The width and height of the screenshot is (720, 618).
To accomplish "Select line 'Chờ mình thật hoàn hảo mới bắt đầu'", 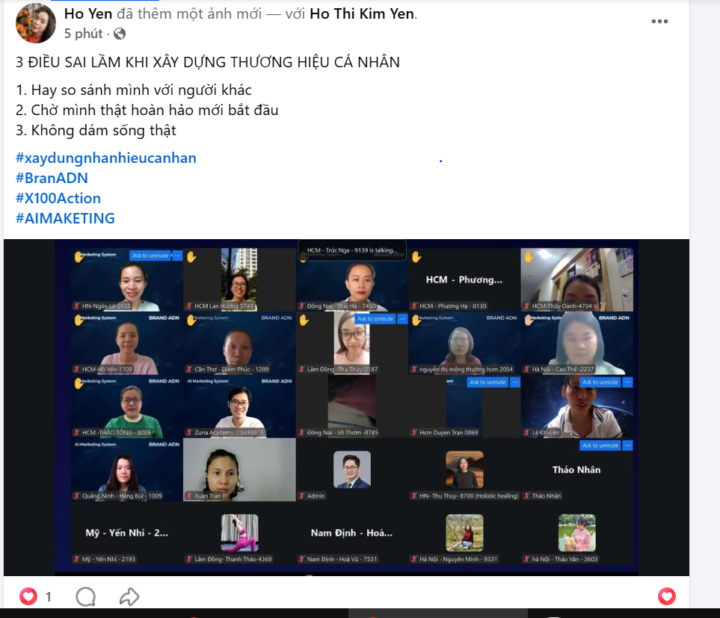I will [x=155, y=110].
